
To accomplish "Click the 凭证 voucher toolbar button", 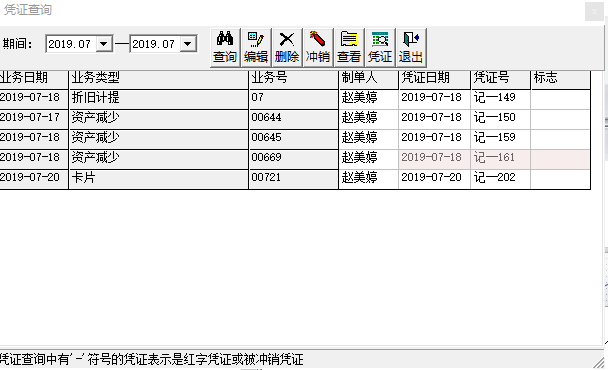I will pyautogui.click(x=380, y=47).
